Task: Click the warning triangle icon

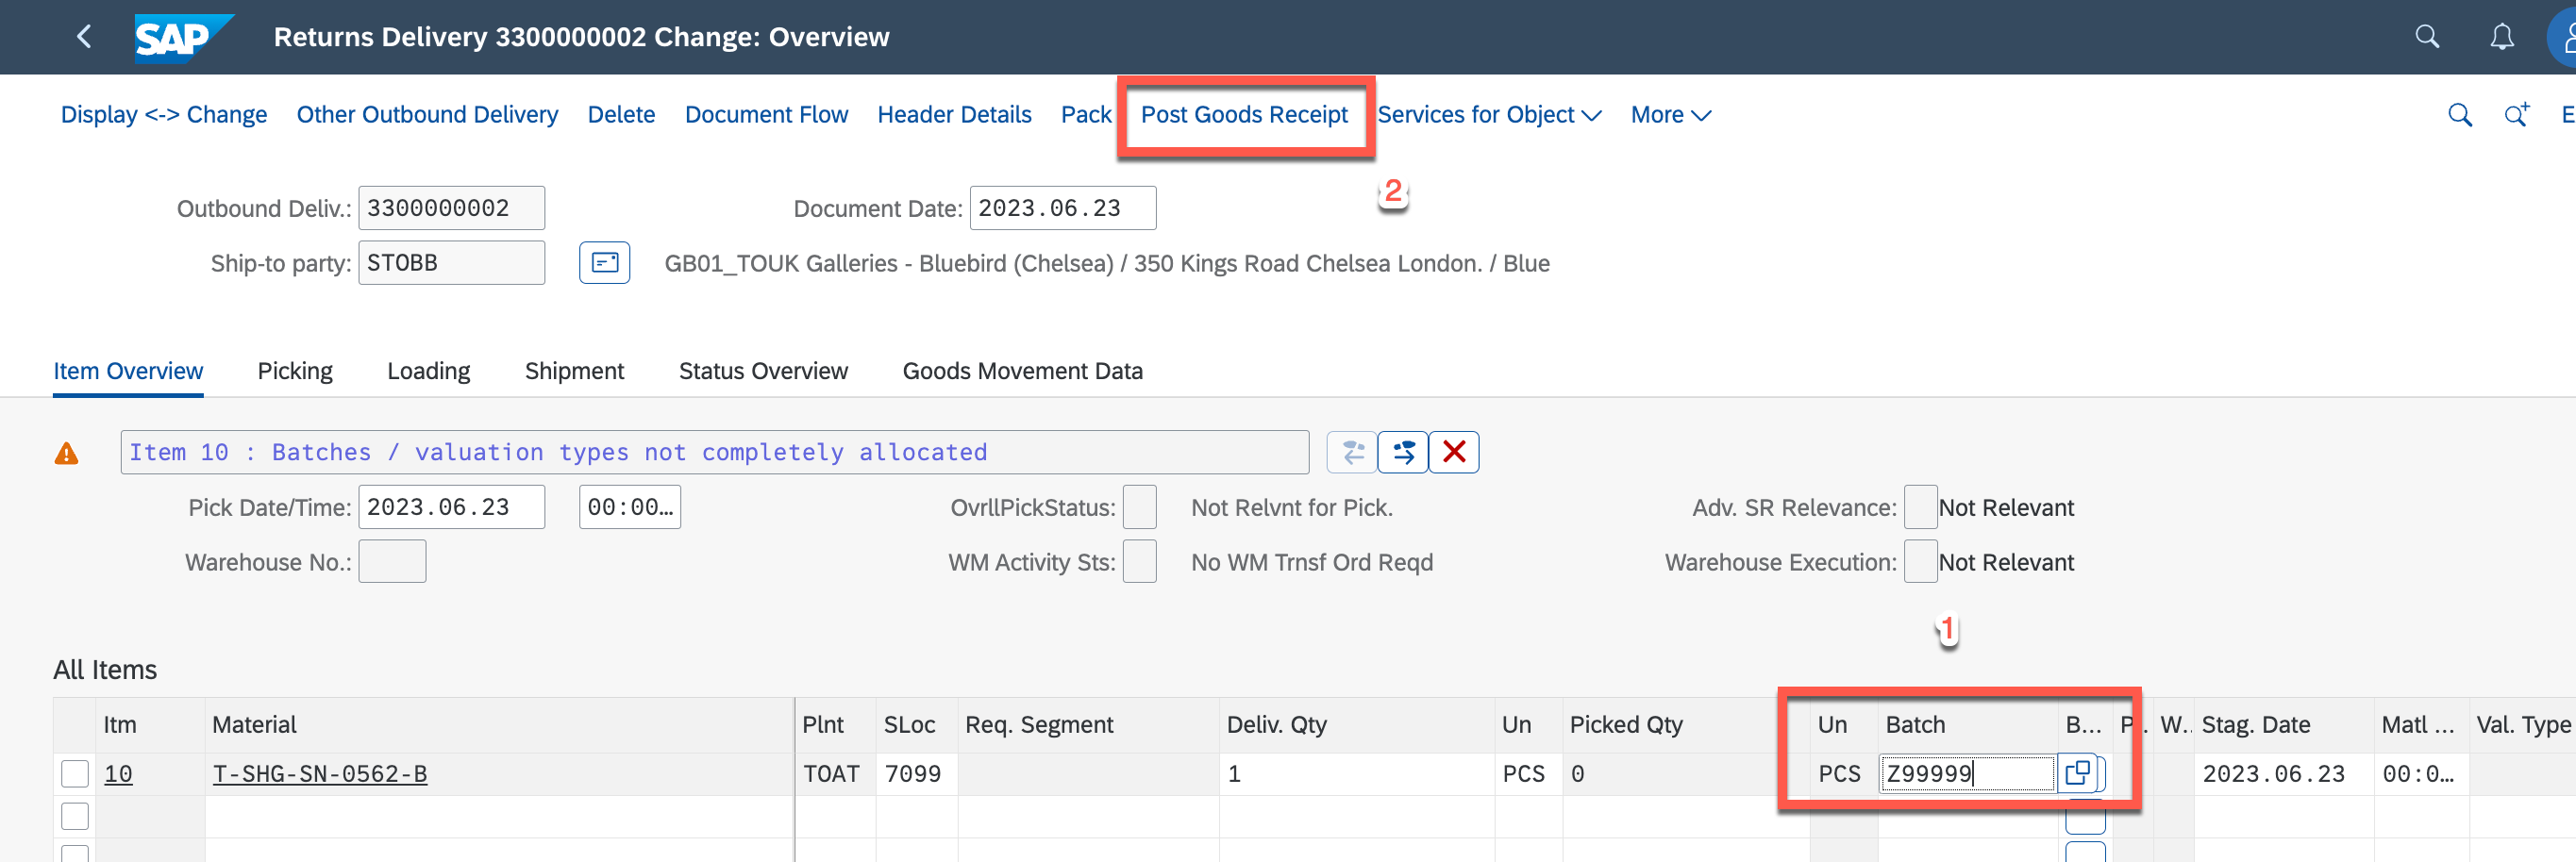Action: pos(66,454)
